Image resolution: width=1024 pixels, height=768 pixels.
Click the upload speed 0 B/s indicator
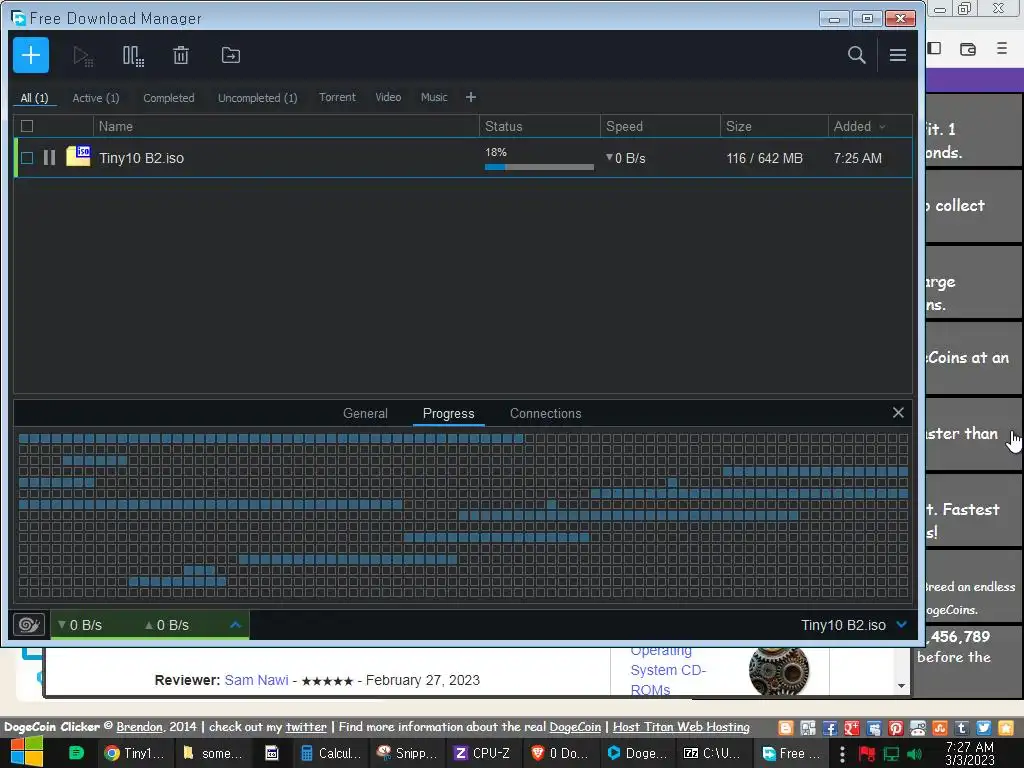pos(167,625)
